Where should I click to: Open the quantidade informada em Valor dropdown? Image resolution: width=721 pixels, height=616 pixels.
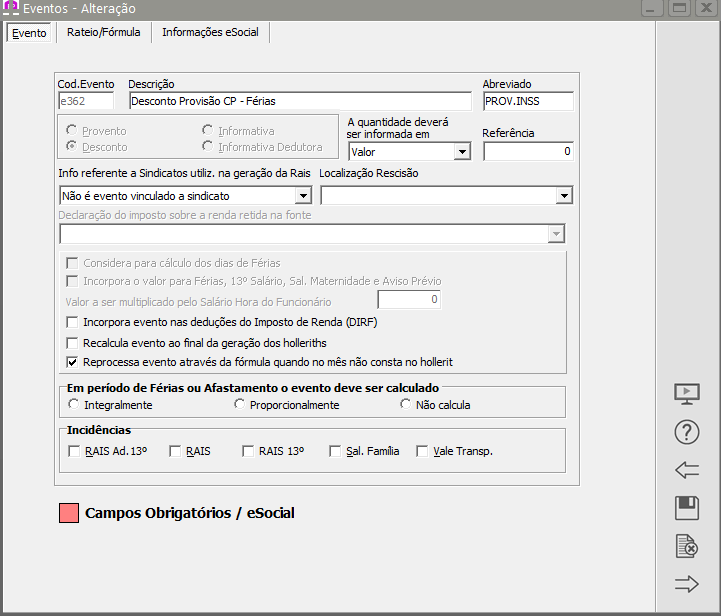point(461,152)
